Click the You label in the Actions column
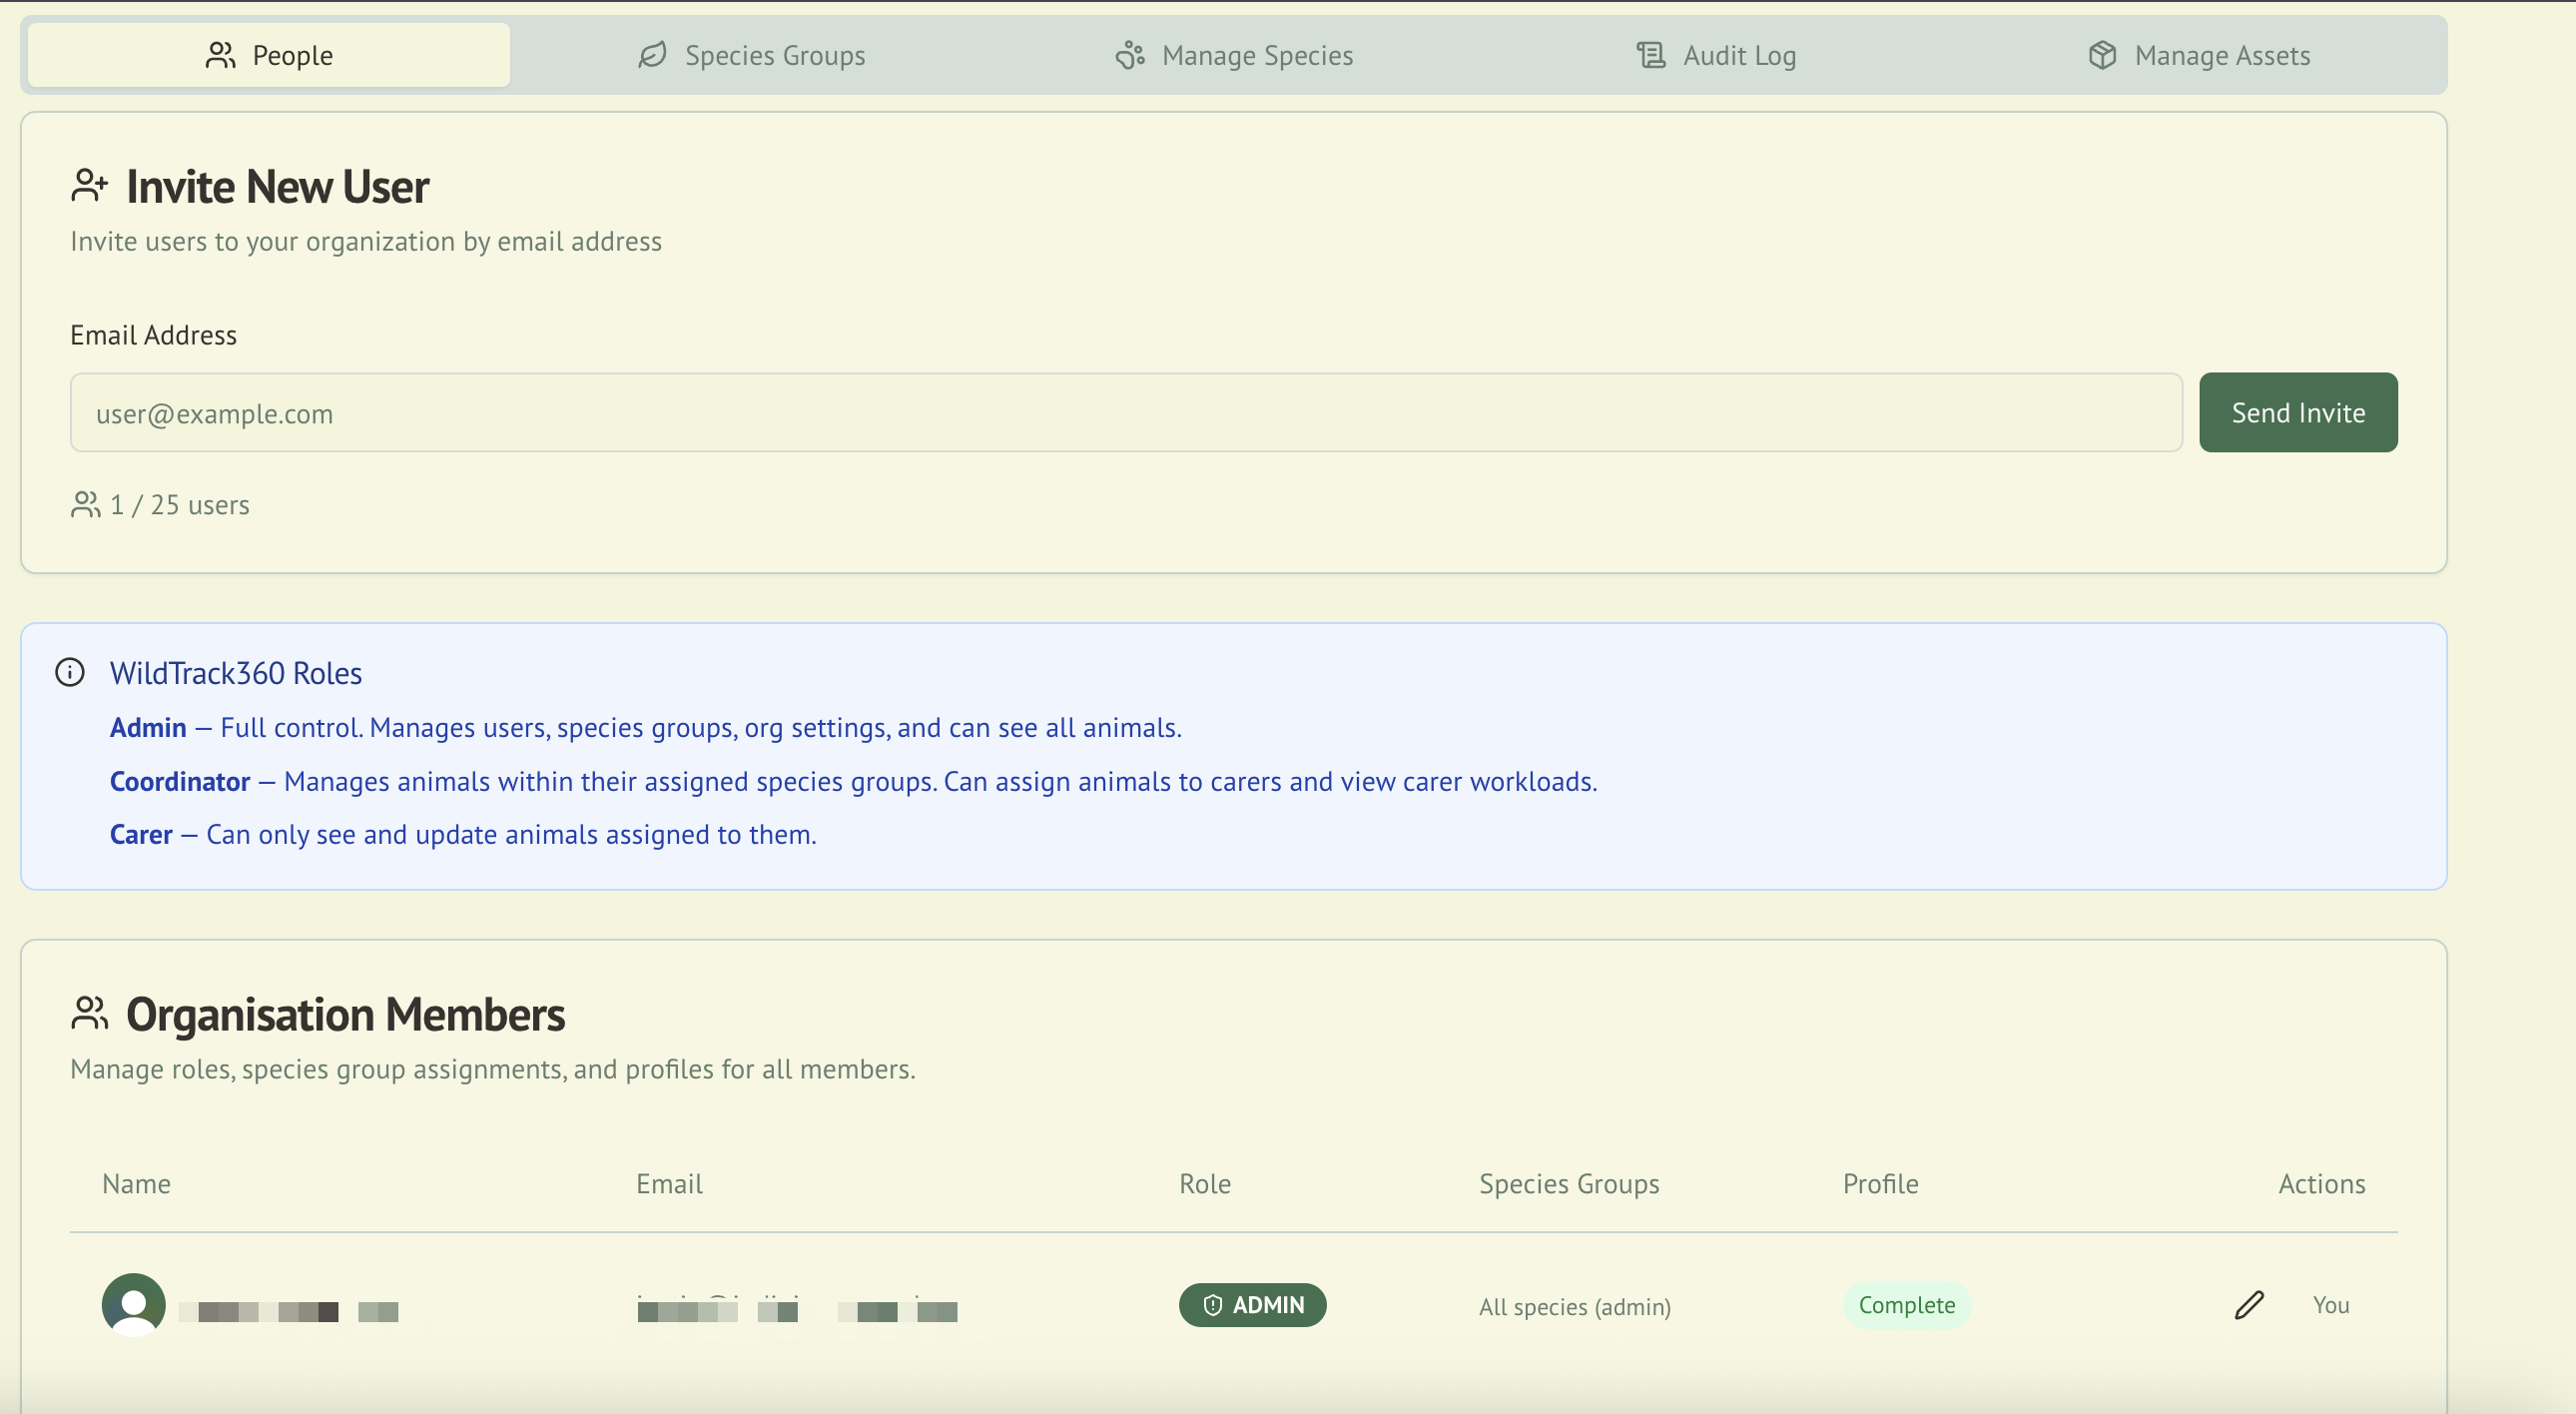The height and width of the screenshot is (1414, 2576). tap(2331, 1304)
